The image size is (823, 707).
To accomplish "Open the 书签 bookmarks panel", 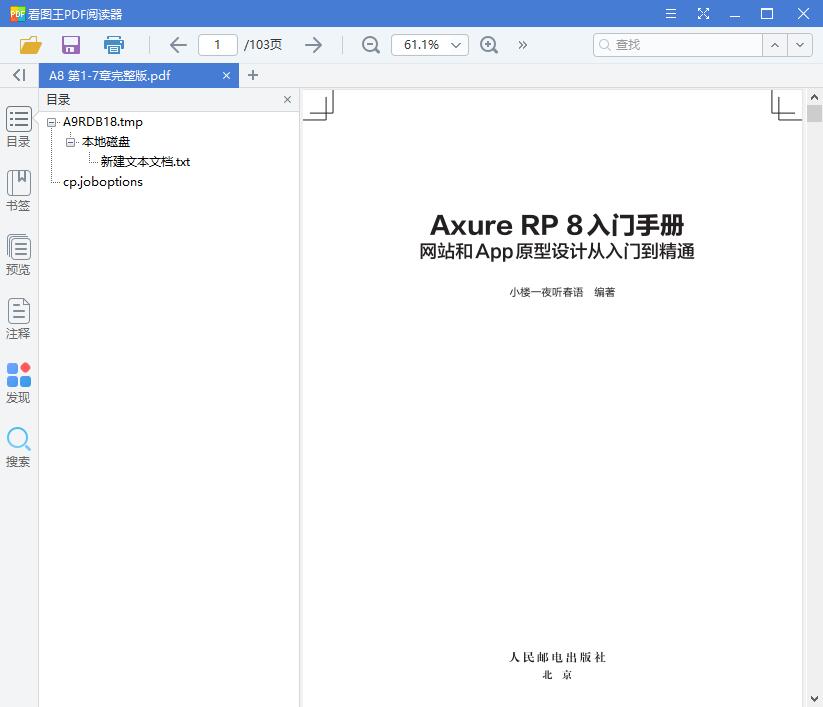I will pyautogui.click(x=18, y=192).
